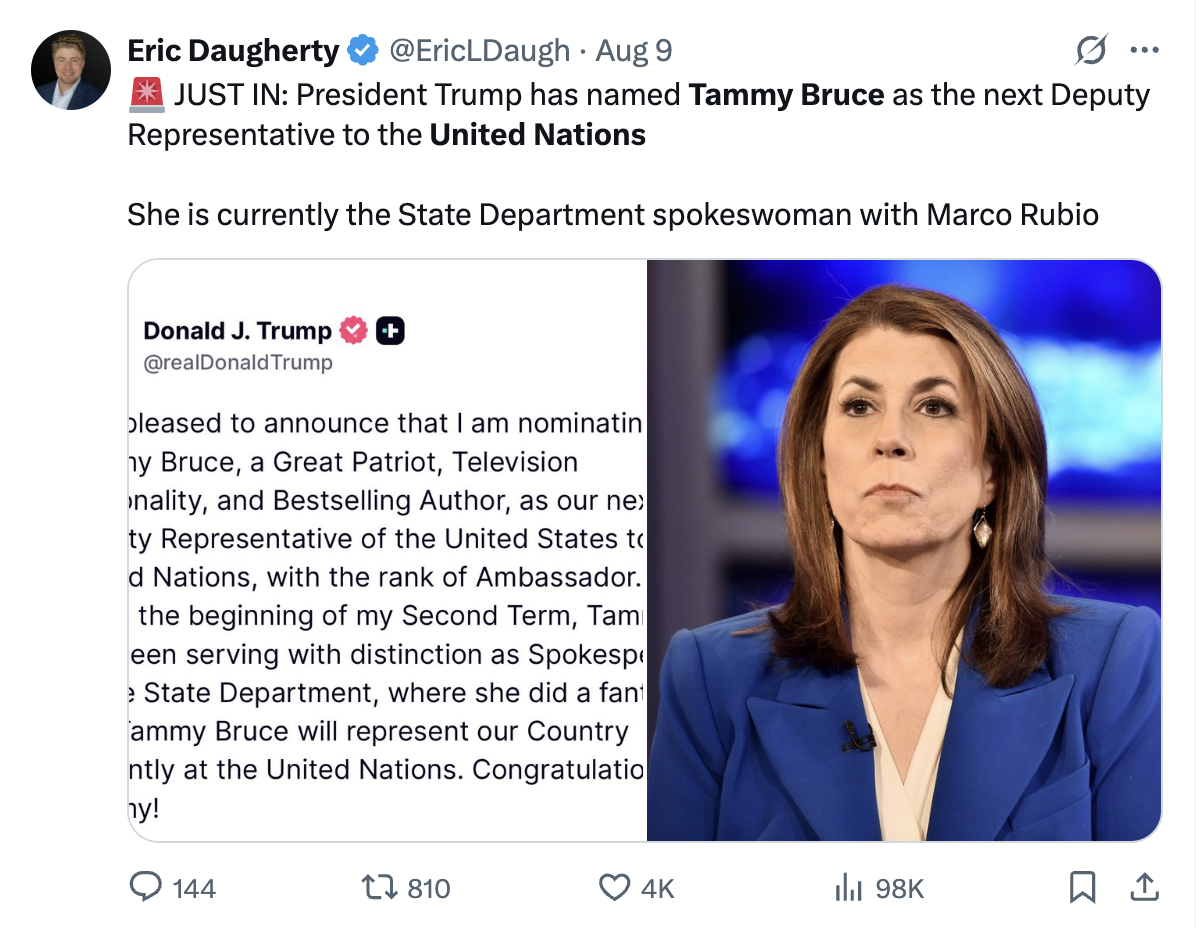Click the bold Tammy Bruce text in post
The width and height of the screenshot is (1196, 928).
[786, 95]
